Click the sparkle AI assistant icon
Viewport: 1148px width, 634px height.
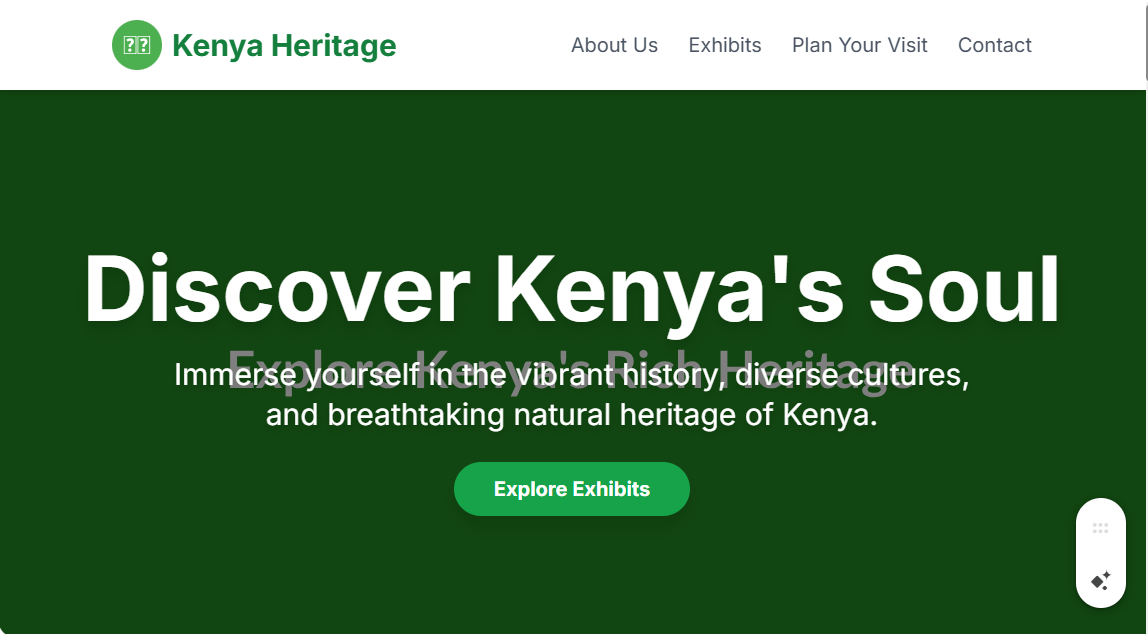1100,581
